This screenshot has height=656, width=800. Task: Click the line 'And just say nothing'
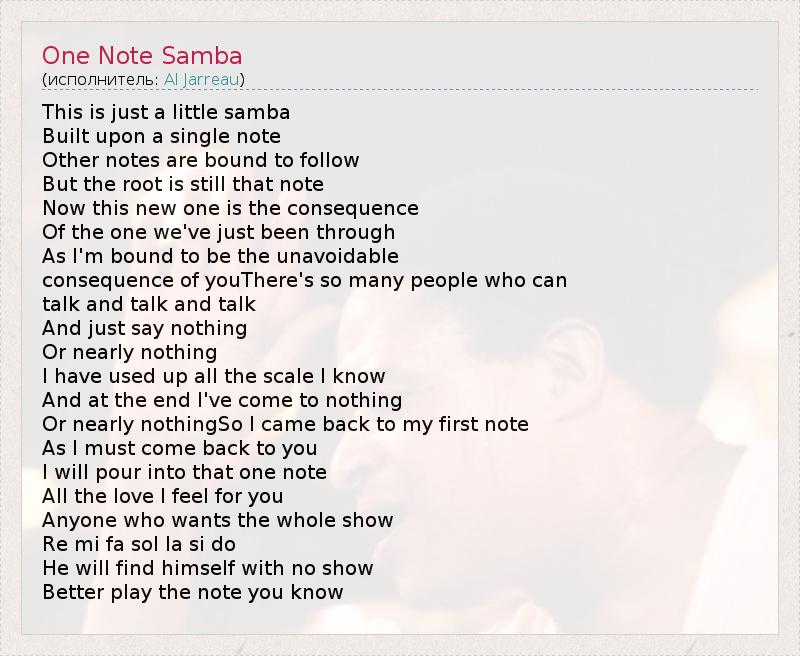tap(144, 328)
